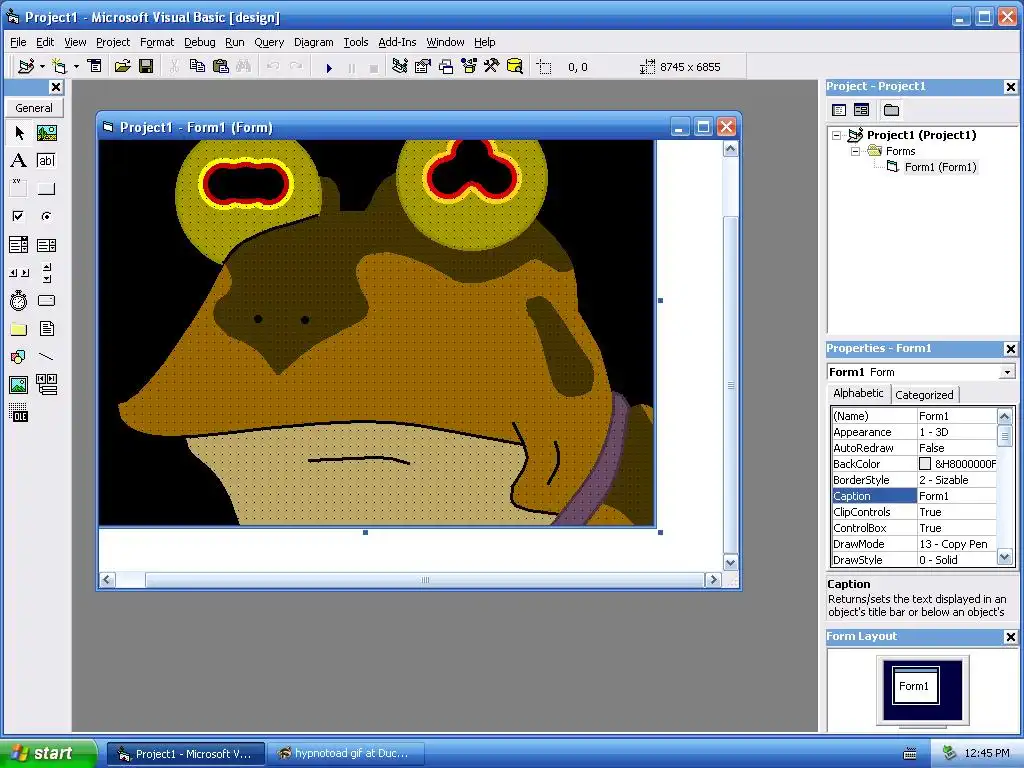Open the Debug menu
This screenshot has height=768, width=1024.
tap(200, 42)
